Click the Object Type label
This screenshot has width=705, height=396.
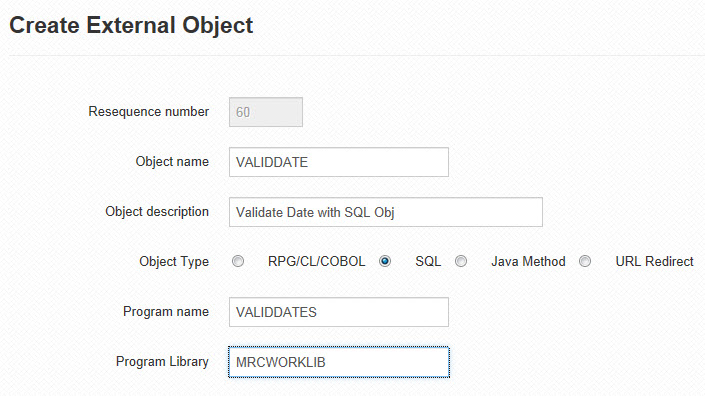pyautogui.click(x=174, y=262)
